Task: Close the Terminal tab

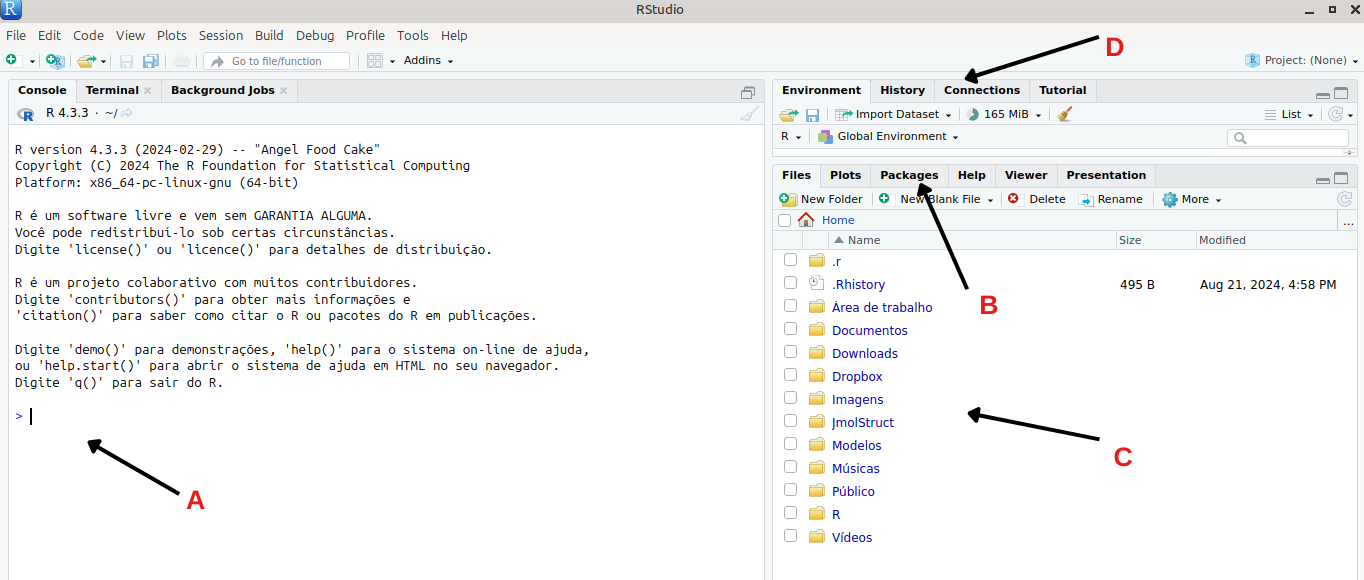Action: pos(148,90)
